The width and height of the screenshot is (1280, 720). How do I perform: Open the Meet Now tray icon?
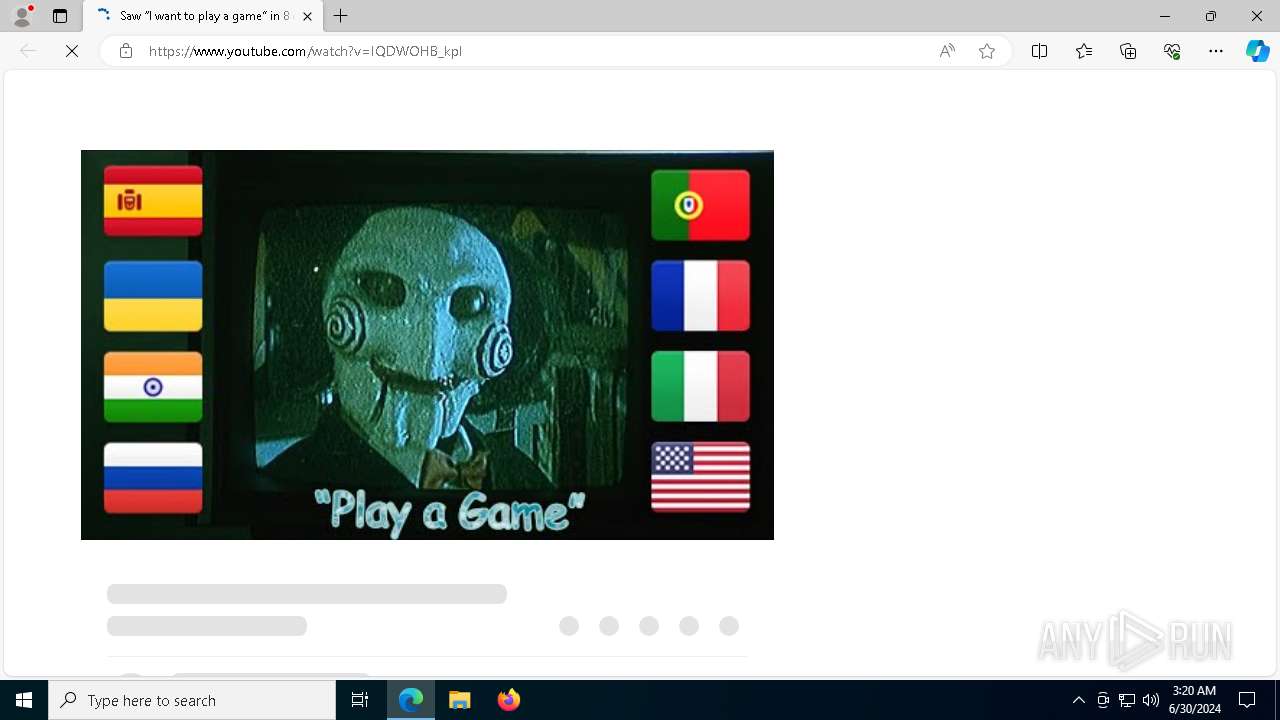pos(1103,700)
